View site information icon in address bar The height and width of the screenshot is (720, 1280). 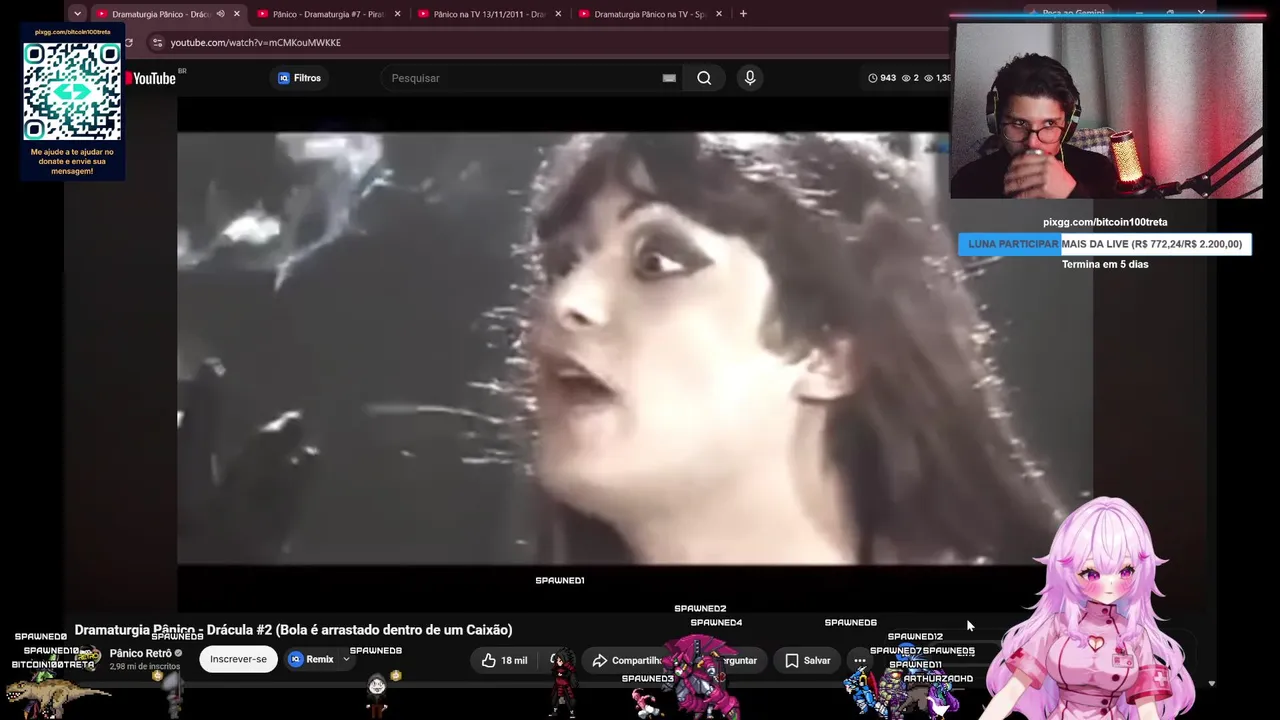(x=157, y=43)
